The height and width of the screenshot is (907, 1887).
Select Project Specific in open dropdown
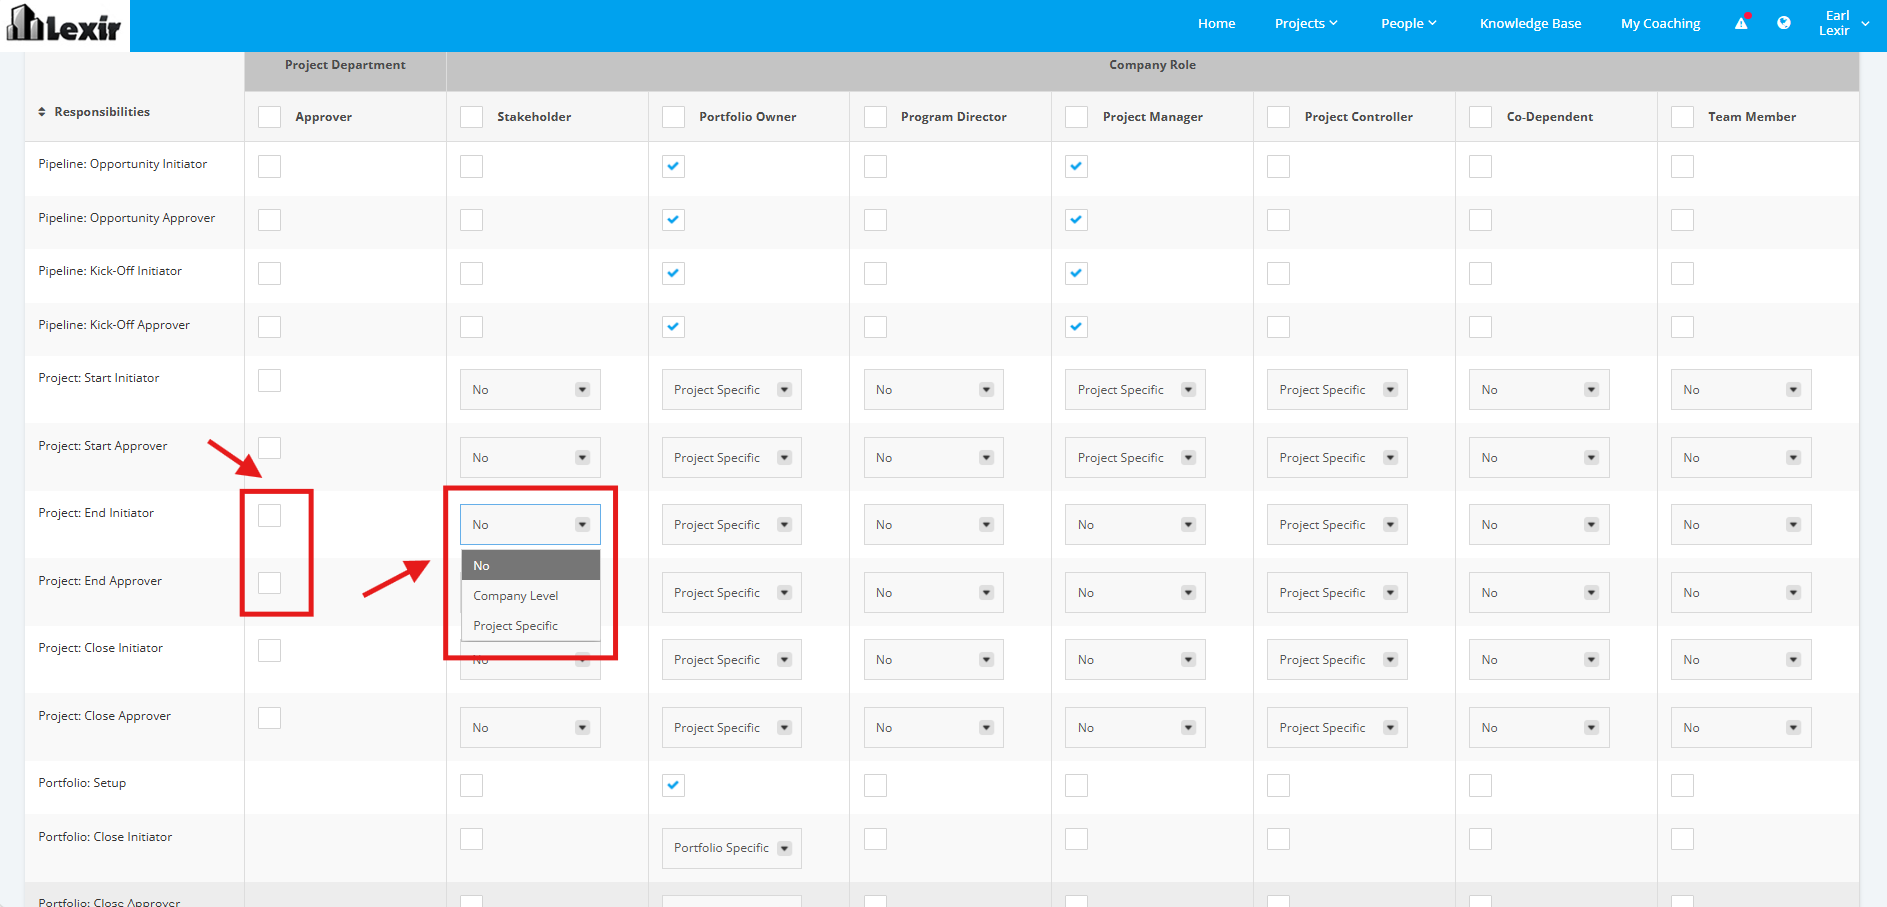[530, 625]
